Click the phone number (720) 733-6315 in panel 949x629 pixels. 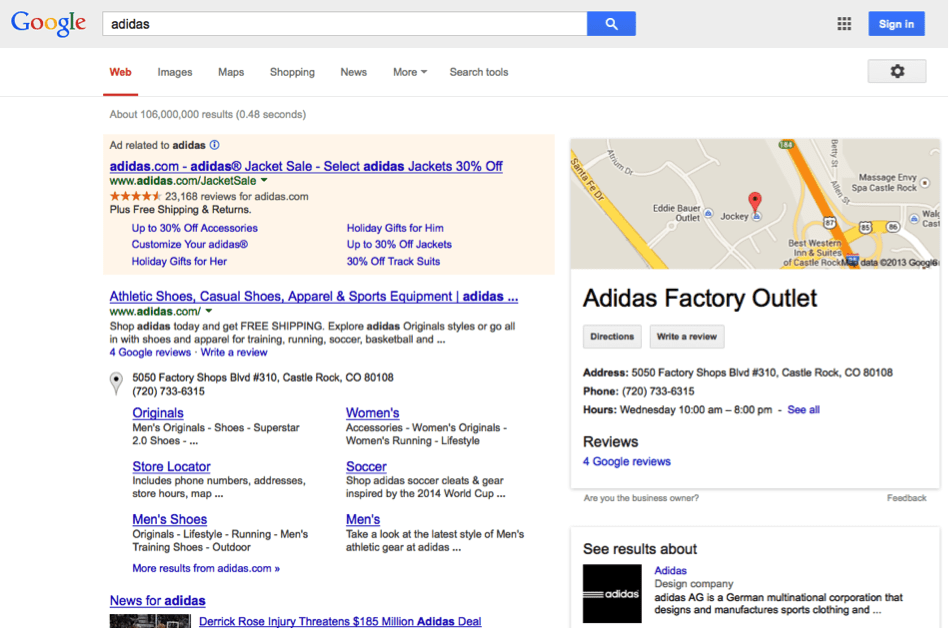pyautogui.click(x=658, y=391)
